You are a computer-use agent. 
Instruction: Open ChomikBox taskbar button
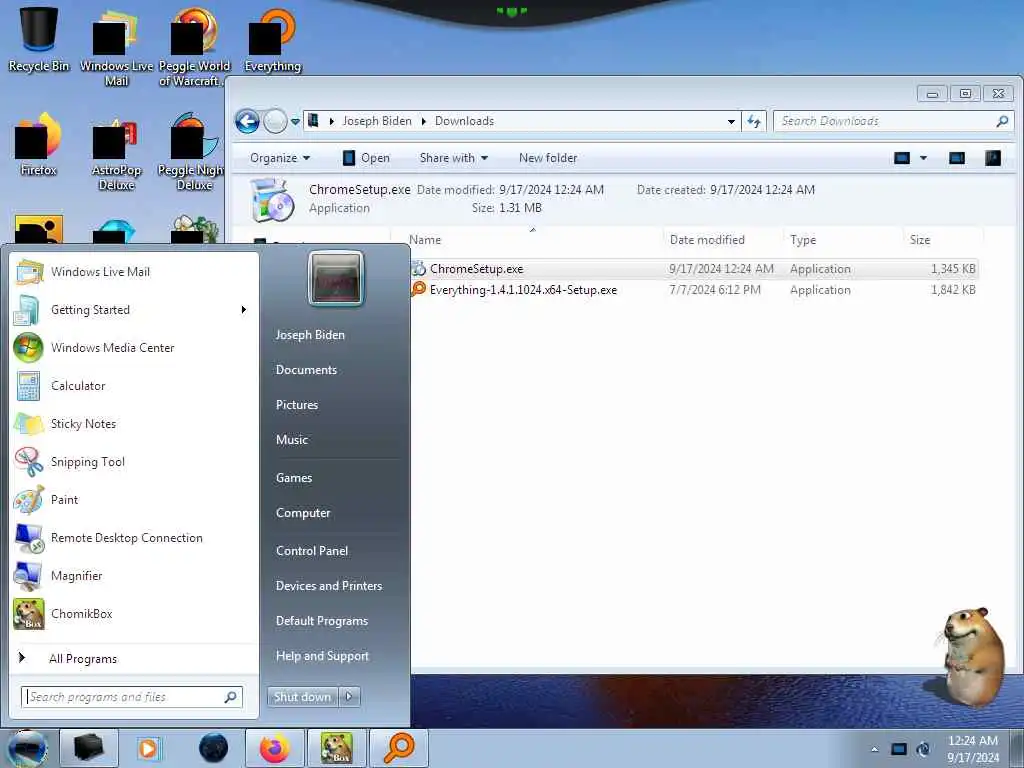point(336,748)
